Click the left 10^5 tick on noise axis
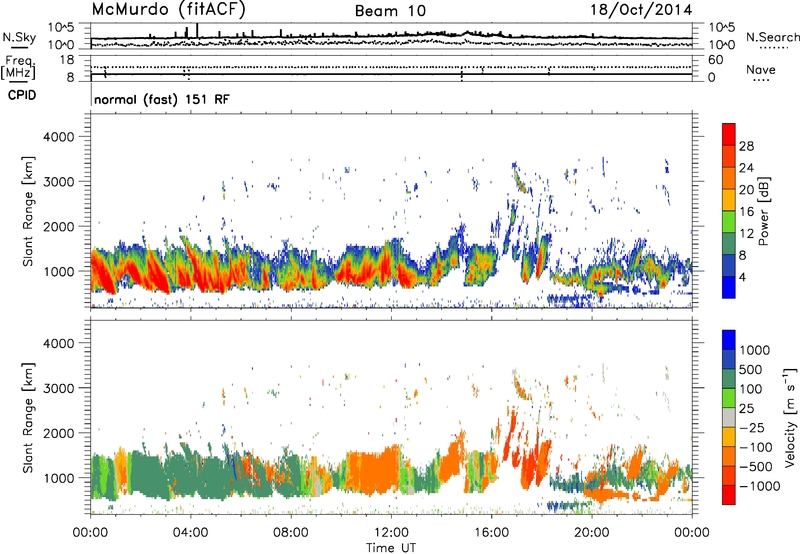800x554 pixels. [61, 28]
